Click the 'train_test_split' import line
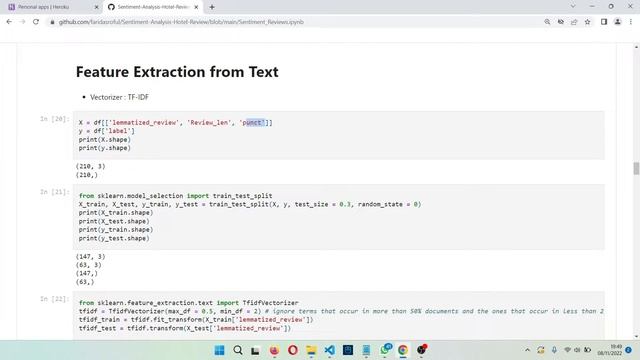 176,196
